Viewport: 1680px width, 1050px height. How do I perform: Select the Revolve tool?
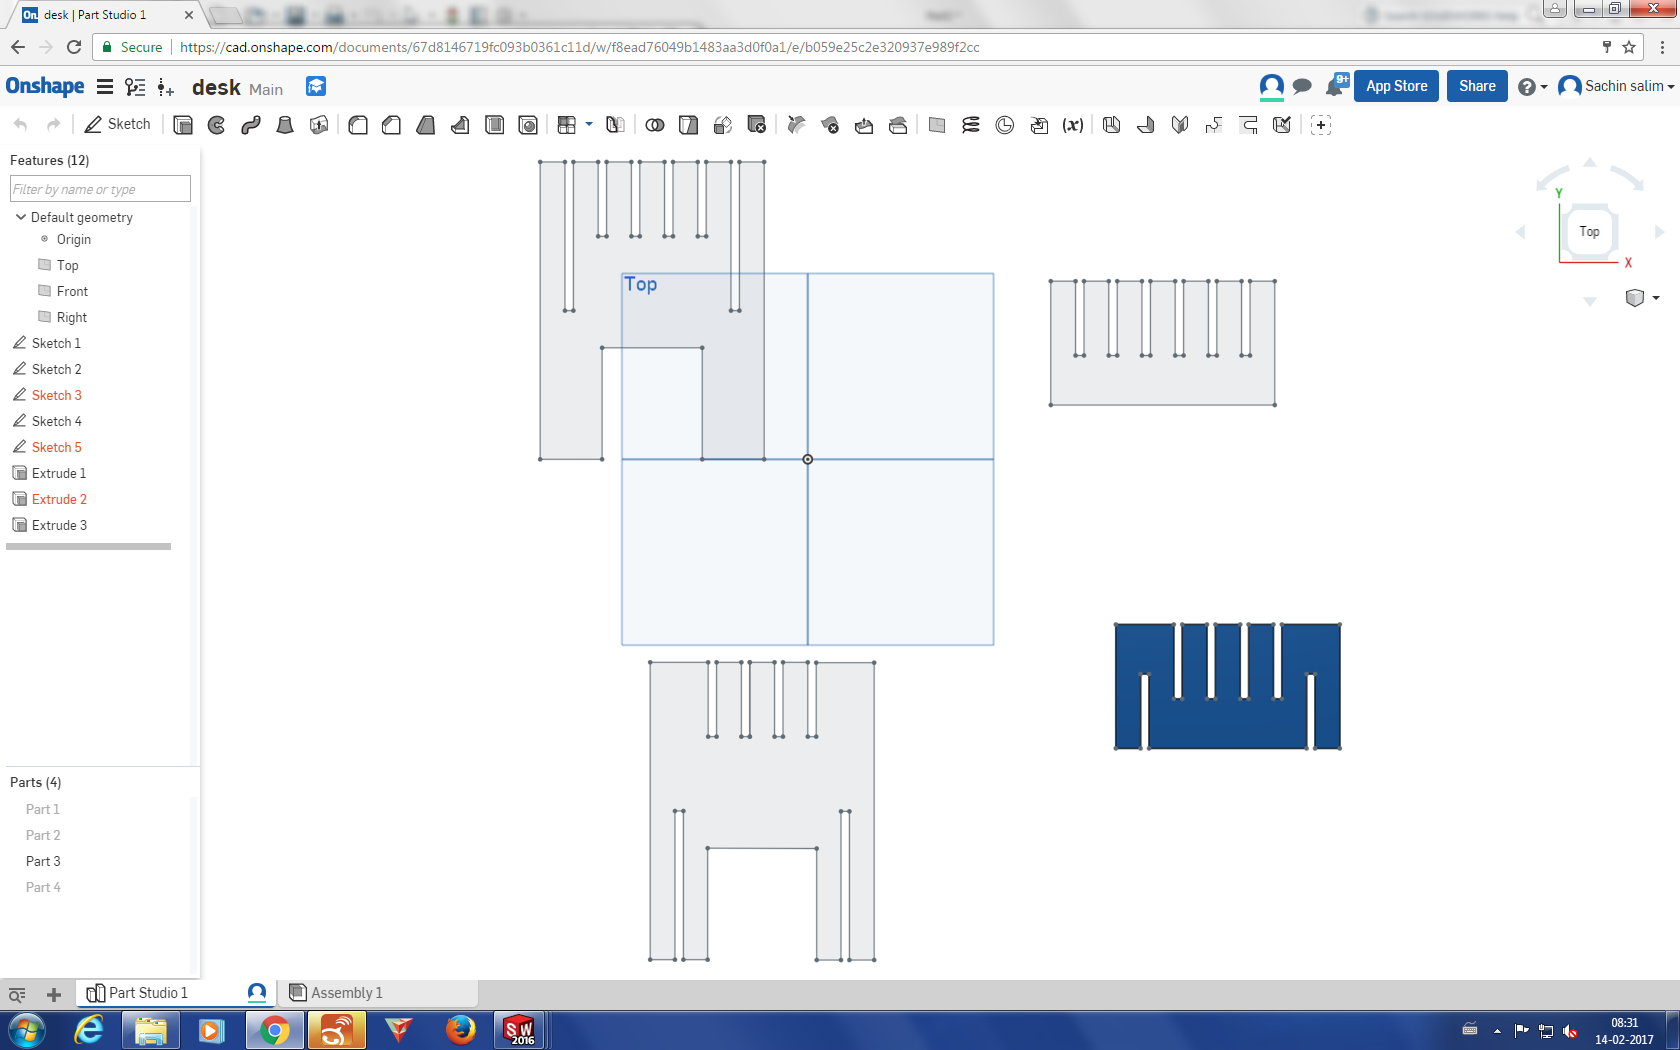(217, 125)
